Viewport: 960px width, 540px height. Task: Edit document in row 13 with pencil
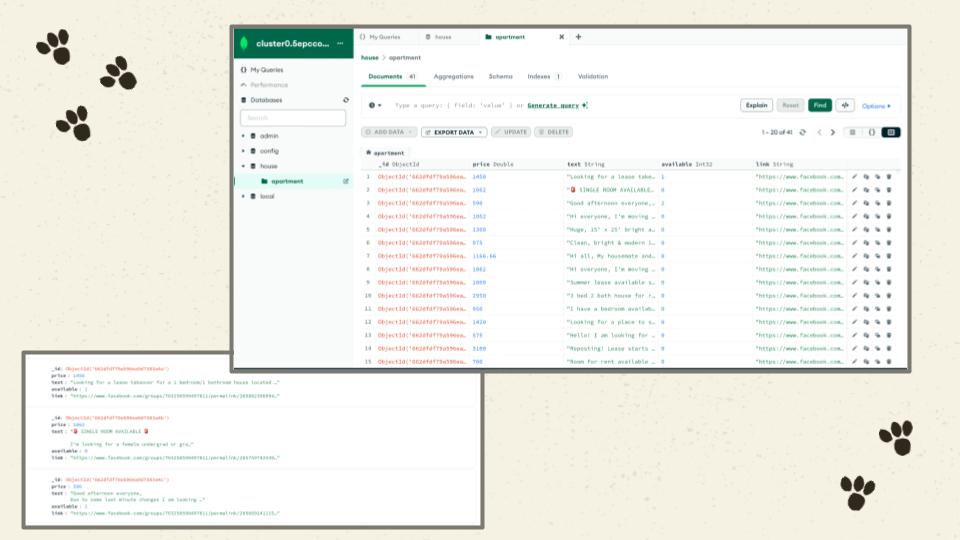(855, 336)
